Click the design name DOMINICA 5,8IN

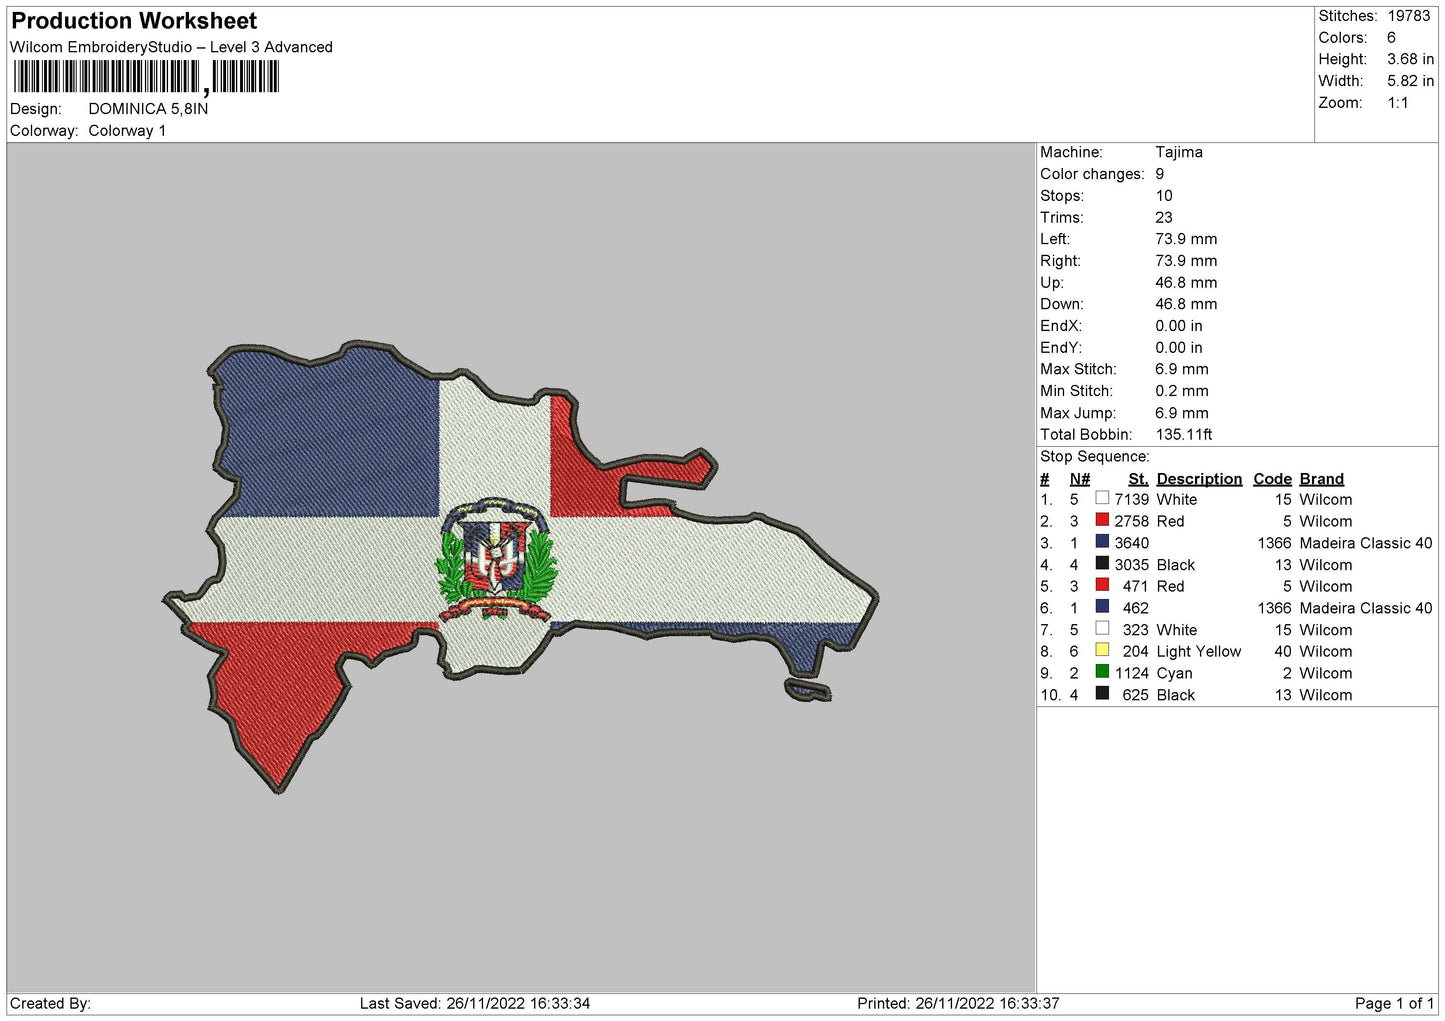tap(148, 109)
